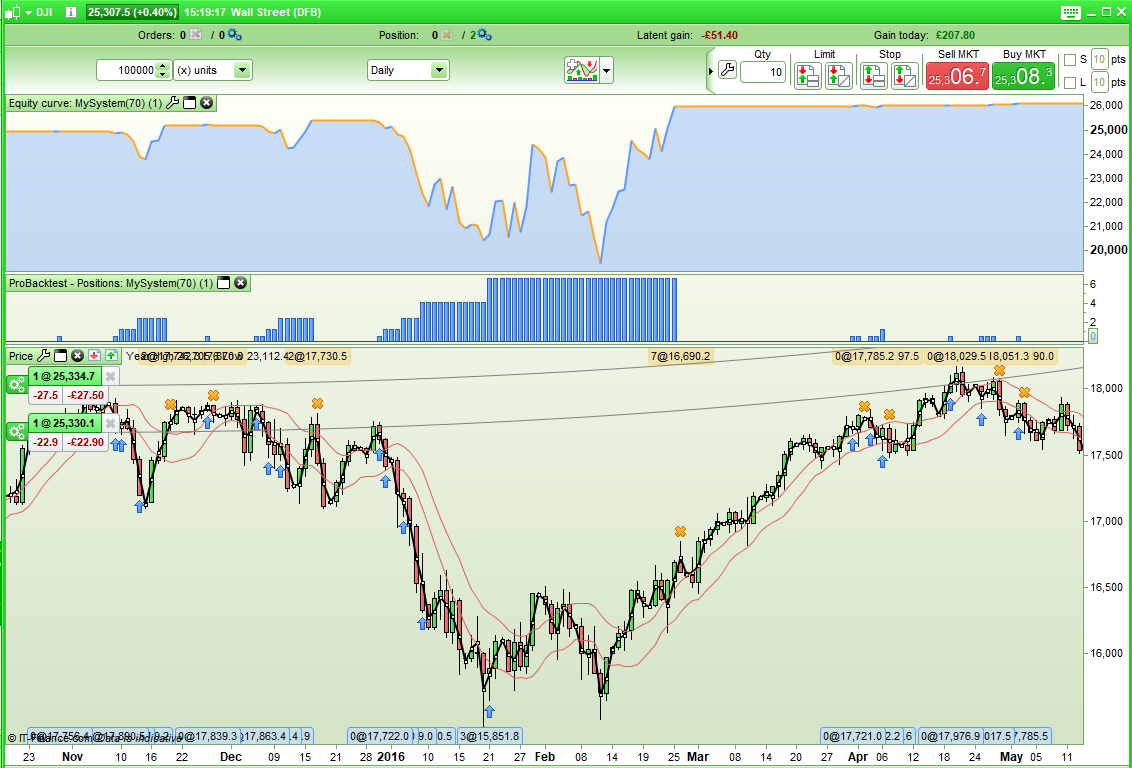Select the 1 @ 25,330.1 position label
This screenshot has height=768, width=1132.
[64, 424]
